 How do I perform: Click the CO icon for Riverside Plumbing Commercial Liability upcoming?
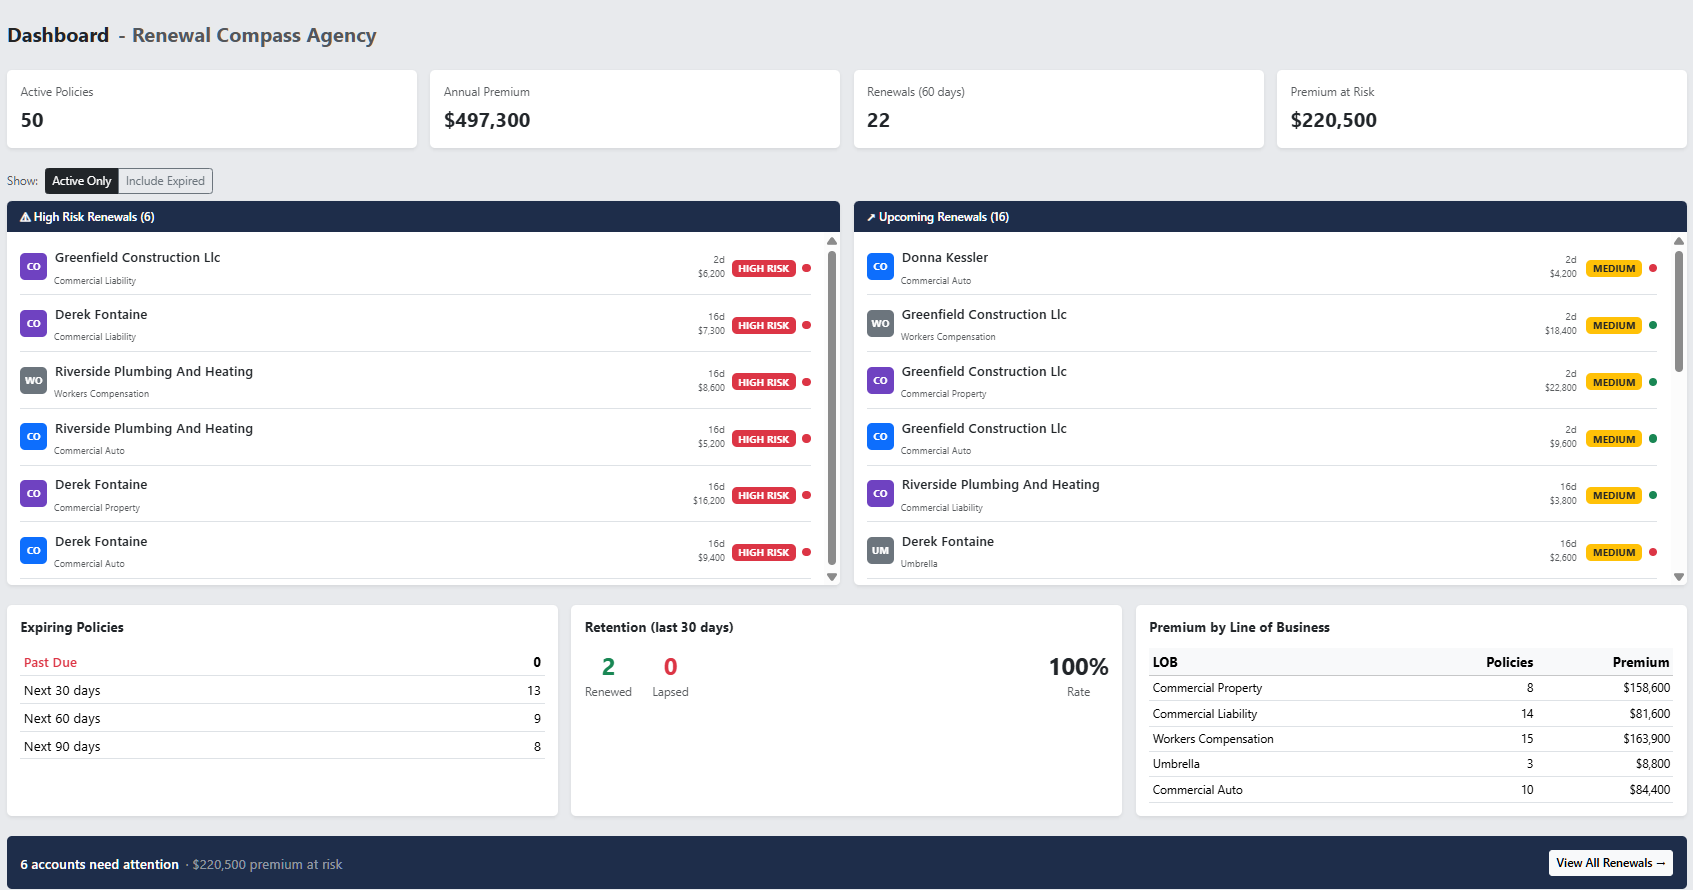880,494
